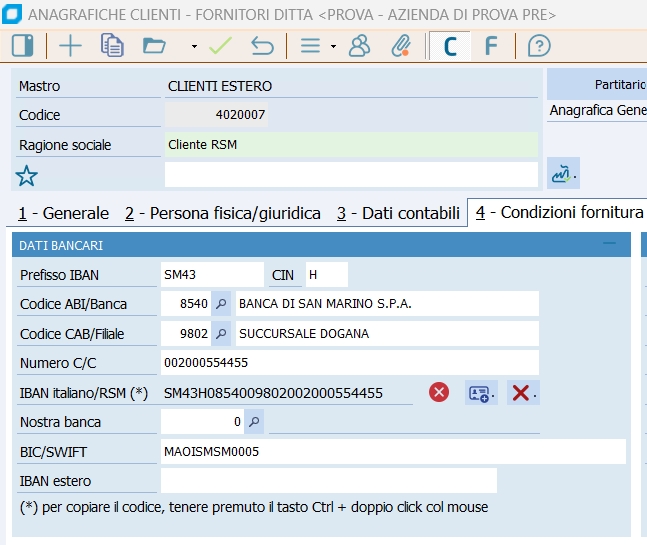This screenshot has height=545, width=647.
Task: Click the CIN field containing H
Action: pos(326,274)
